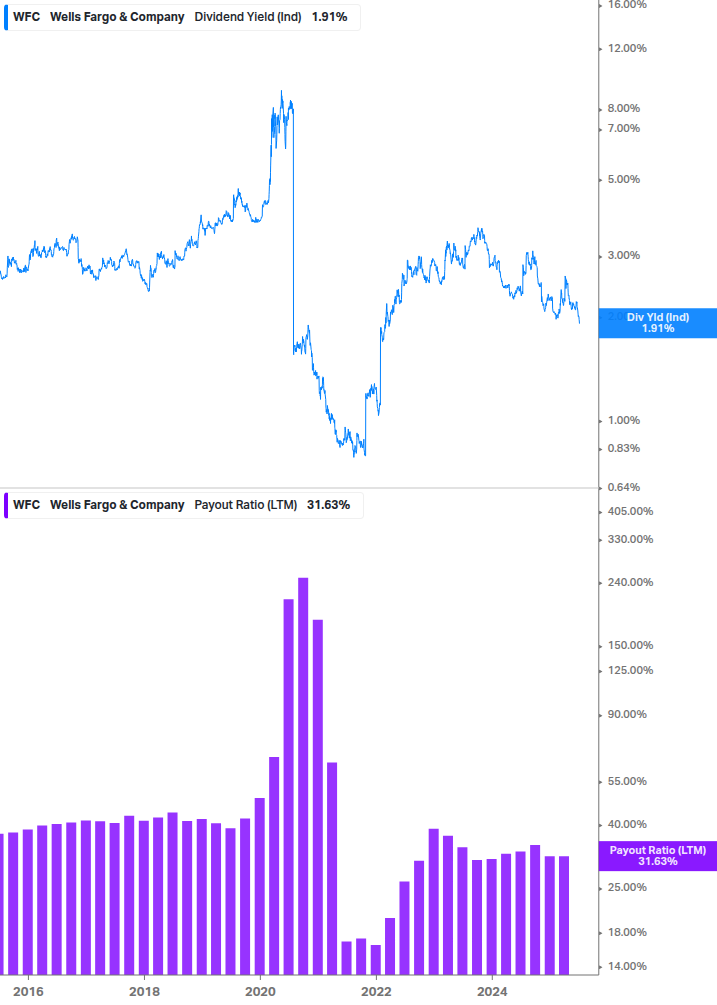
Task: Select the WFC Dividend Yield (Ind) legend
Action: (x=182, y=17)
